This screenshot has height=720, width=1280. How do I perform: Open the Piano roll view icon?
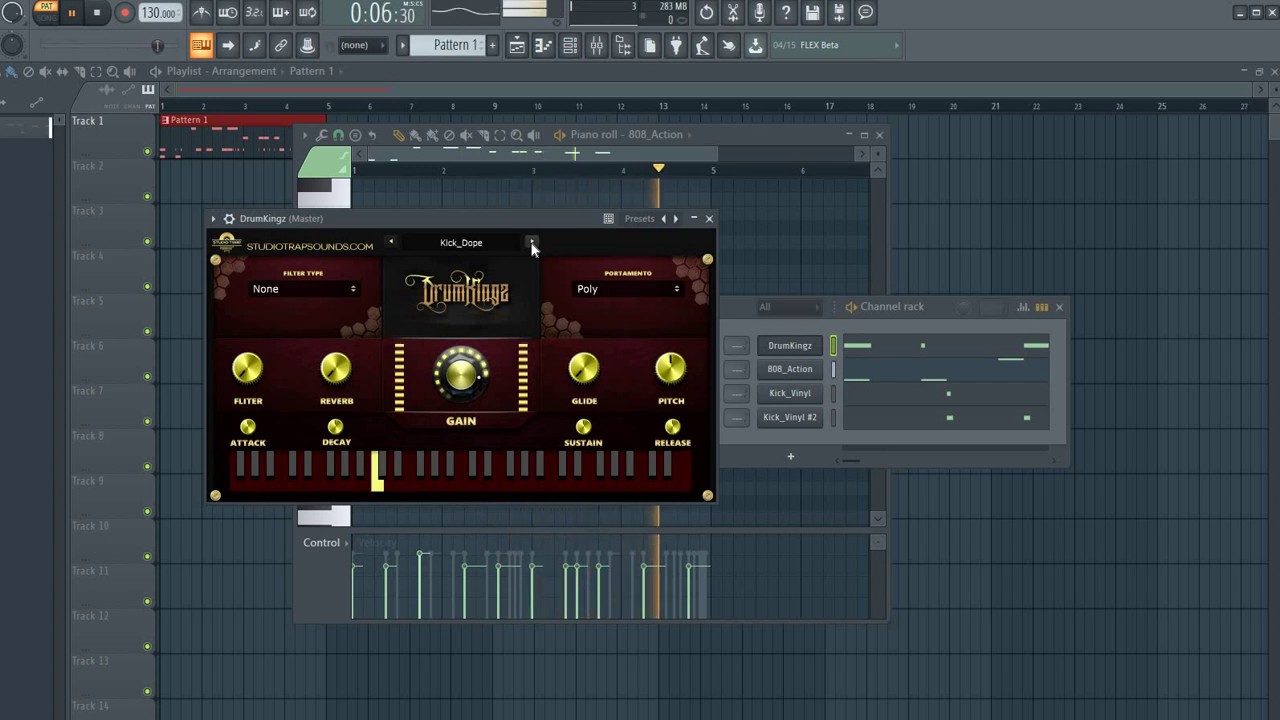pos(543,45)
